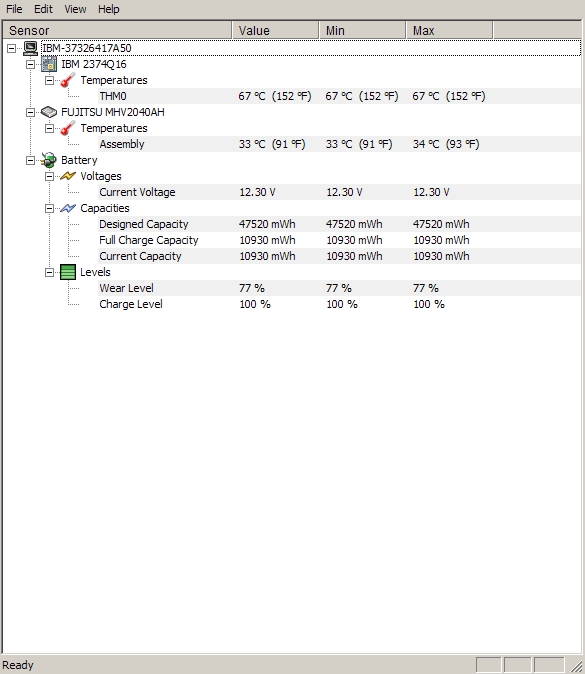The image size is (585, 674).
Task: Open the Help menu
Action: click(108, 9)
